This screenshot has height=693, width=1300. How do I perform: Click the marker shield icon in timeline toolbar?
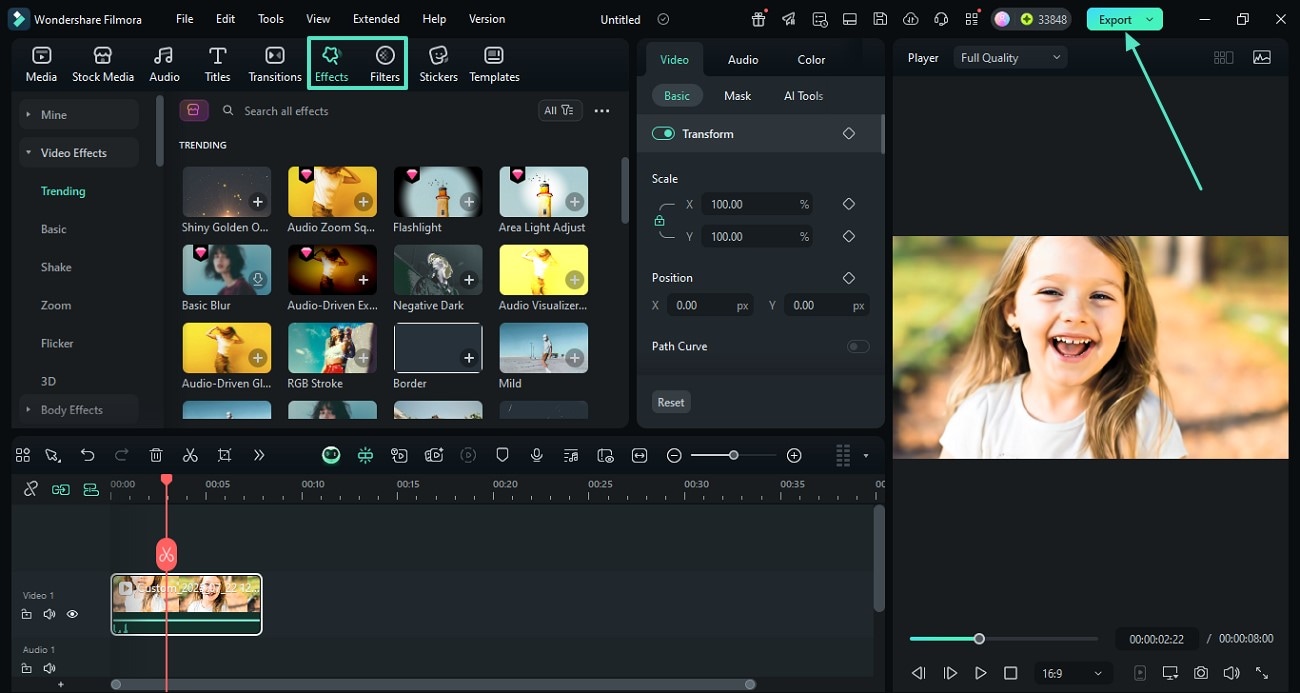[x=503, y=455]
